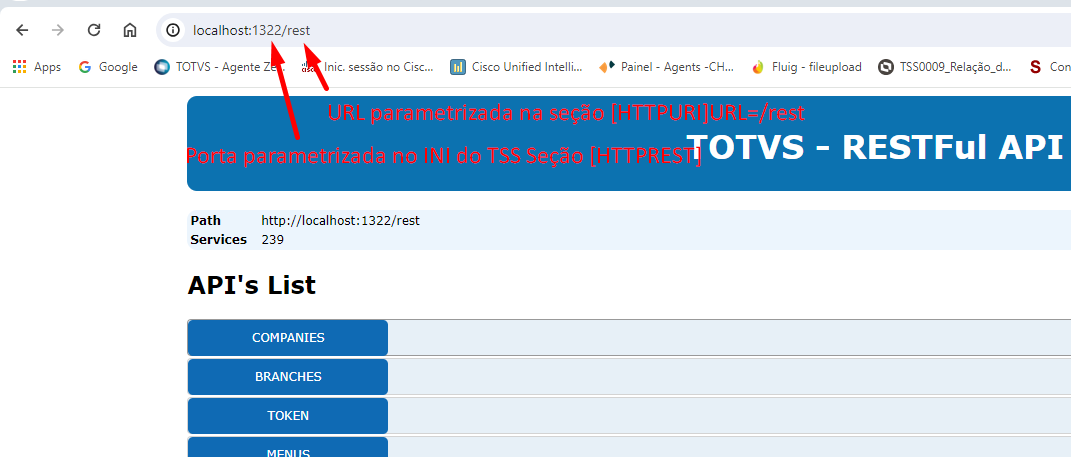
Task: Focus the address bar showing localhost:1322/rest
Action: coord(615,30)
